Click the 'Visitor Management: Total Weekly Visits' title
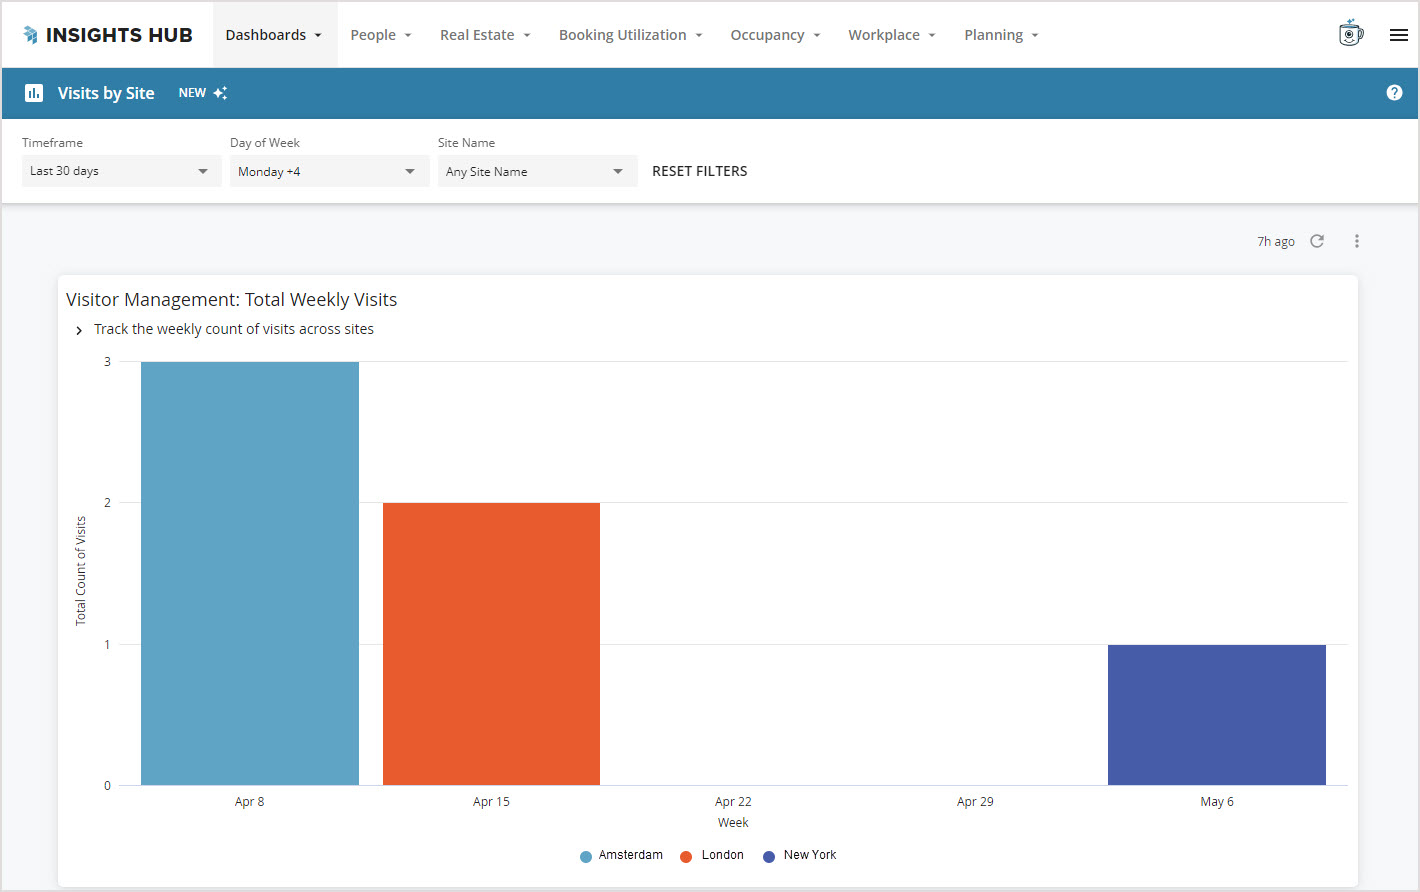Screen dimensions: 1420x892 click(232, 300)
